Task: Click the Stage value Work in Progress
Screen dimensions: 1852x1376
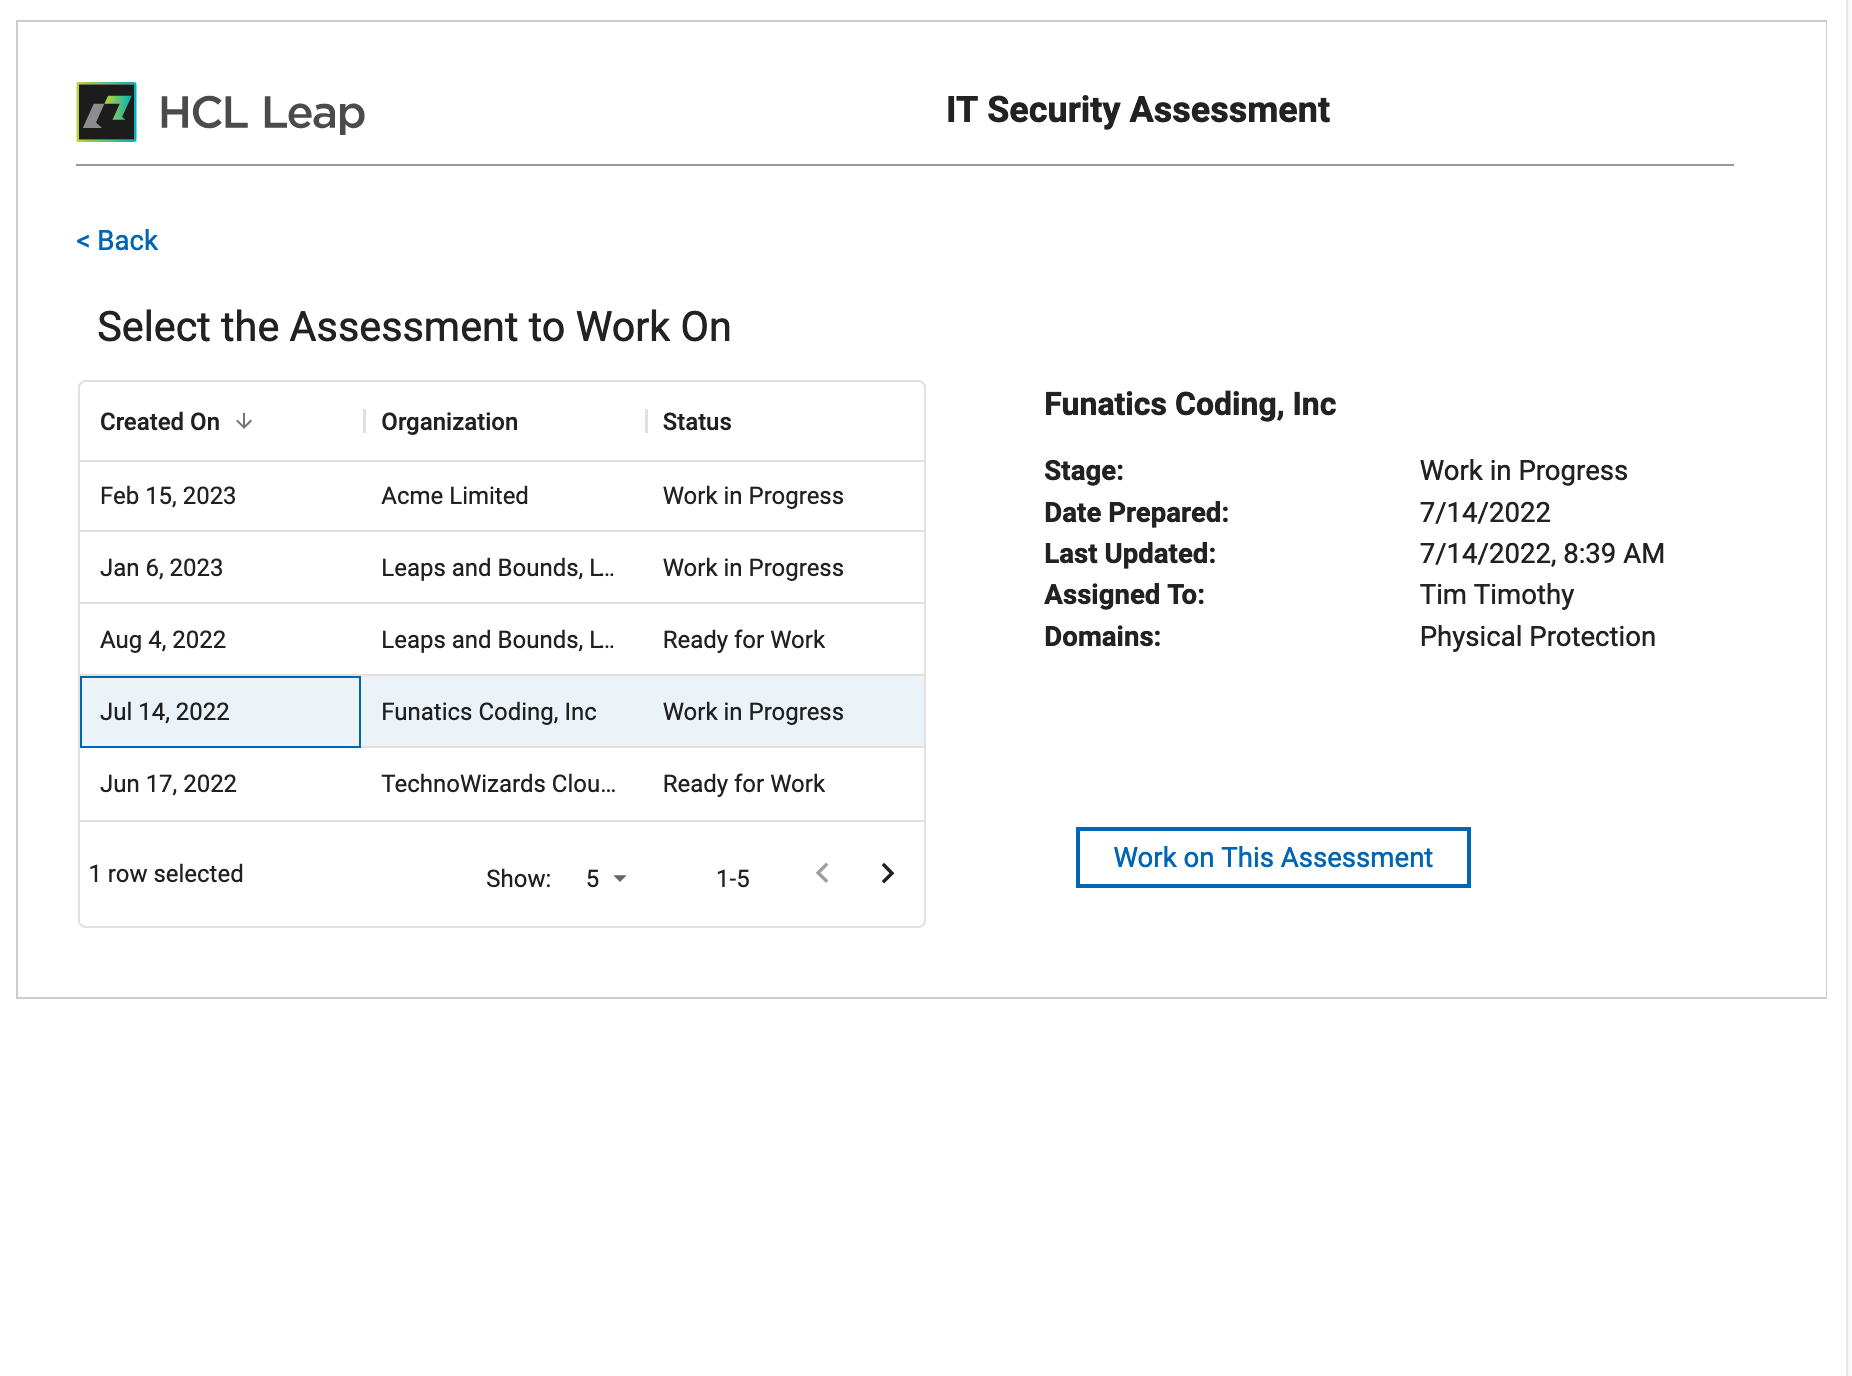Action: pos(1524,471)
